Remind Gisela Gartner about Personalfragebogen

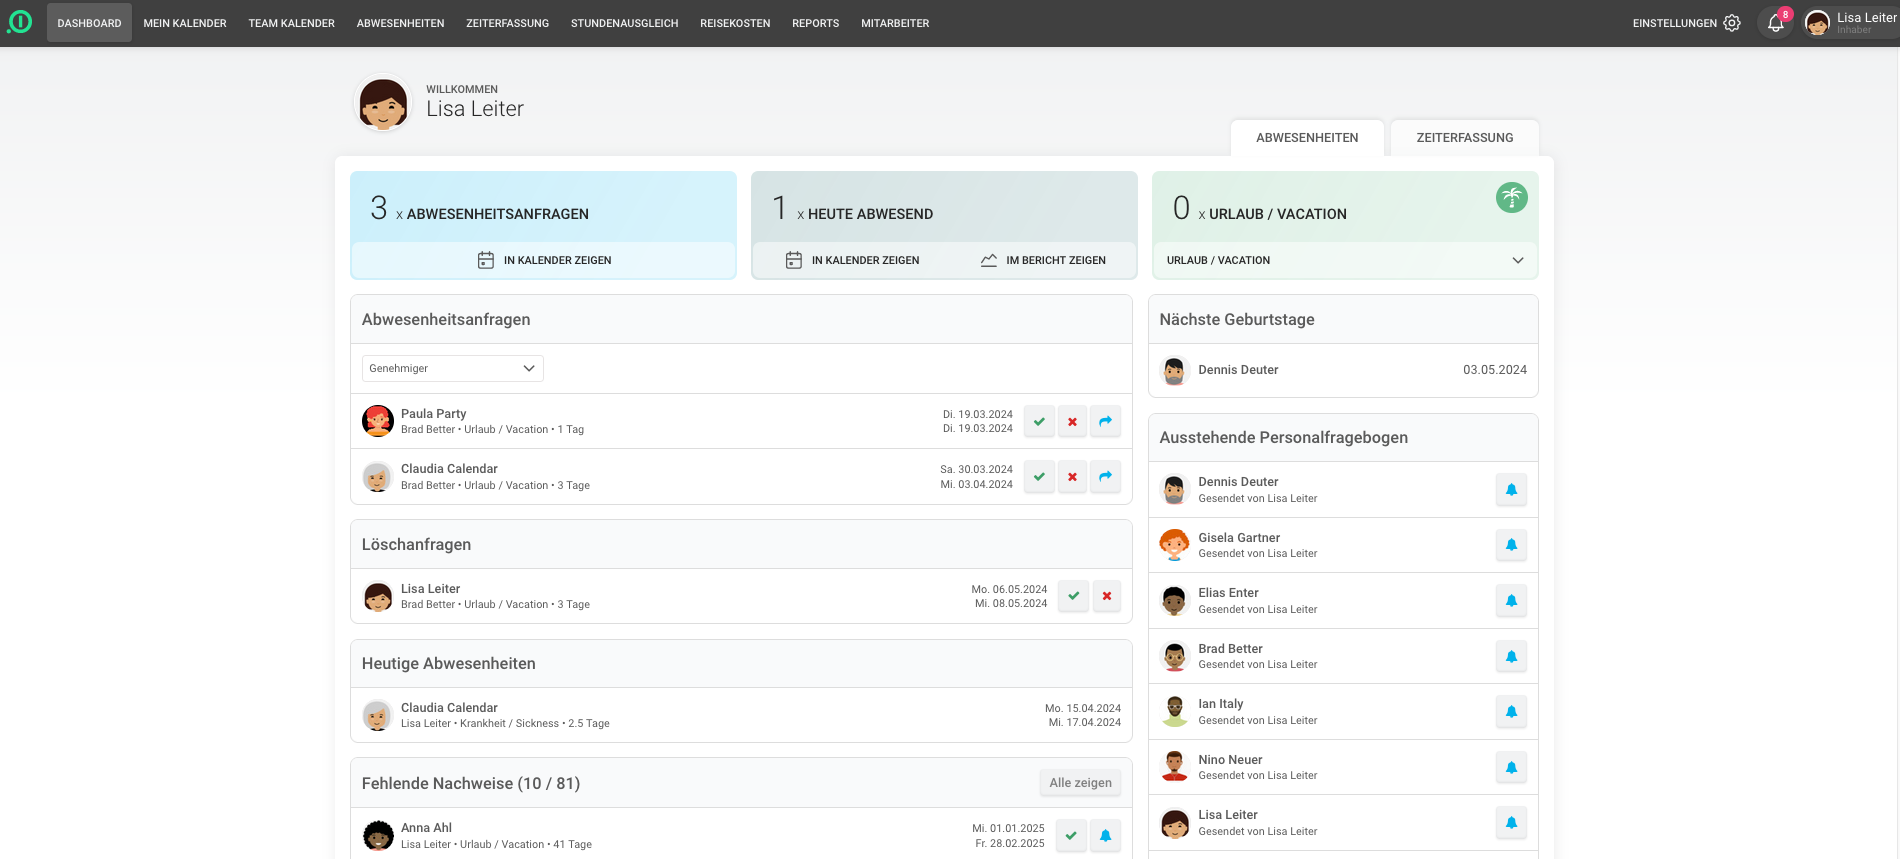click(1511, 545)
